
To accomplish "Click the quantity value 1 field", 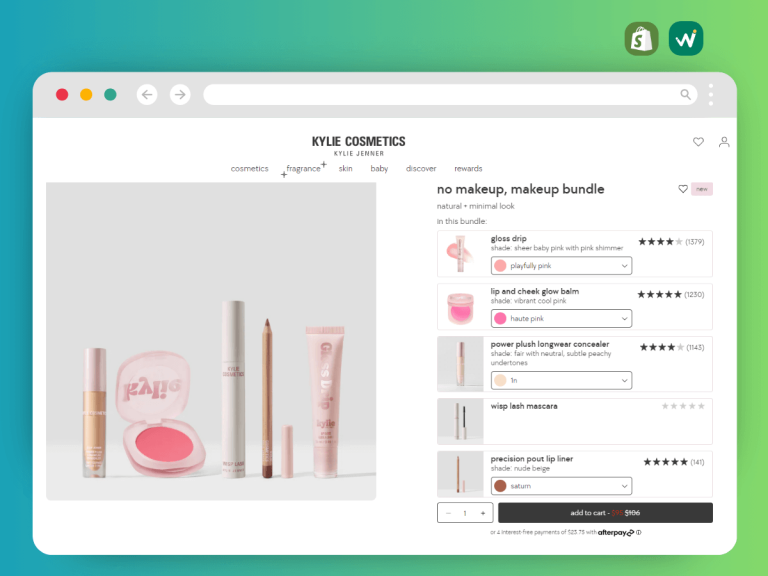I will tap(465, 513).
